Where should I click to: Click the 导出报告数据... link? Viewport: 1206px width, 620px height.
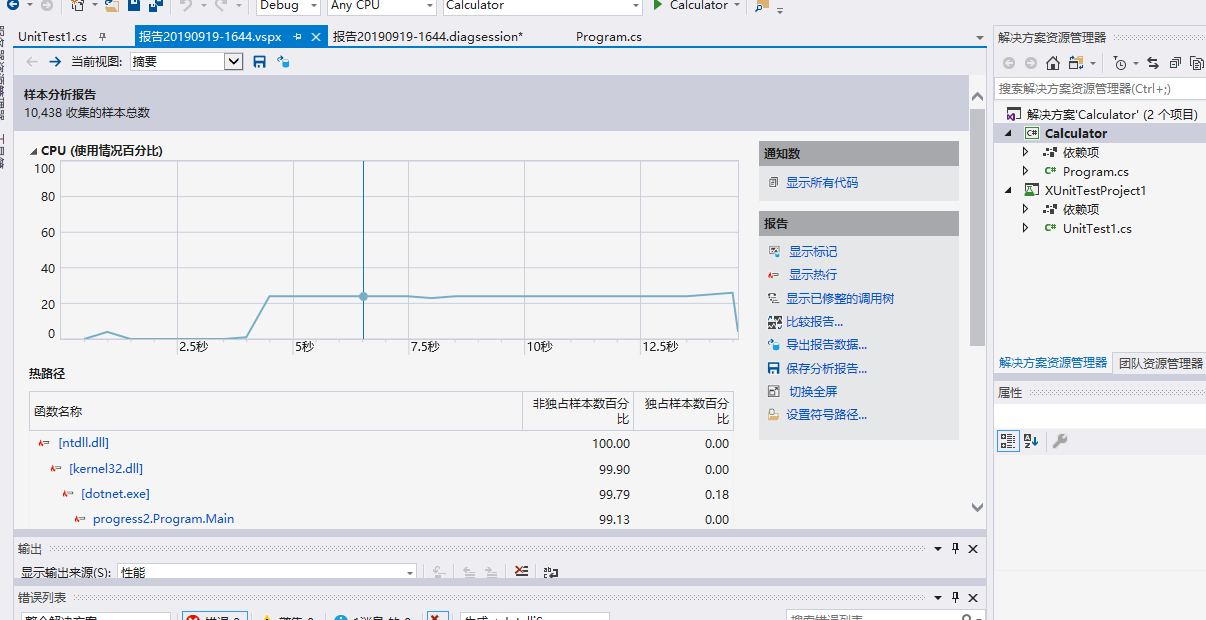click(827, 345)
